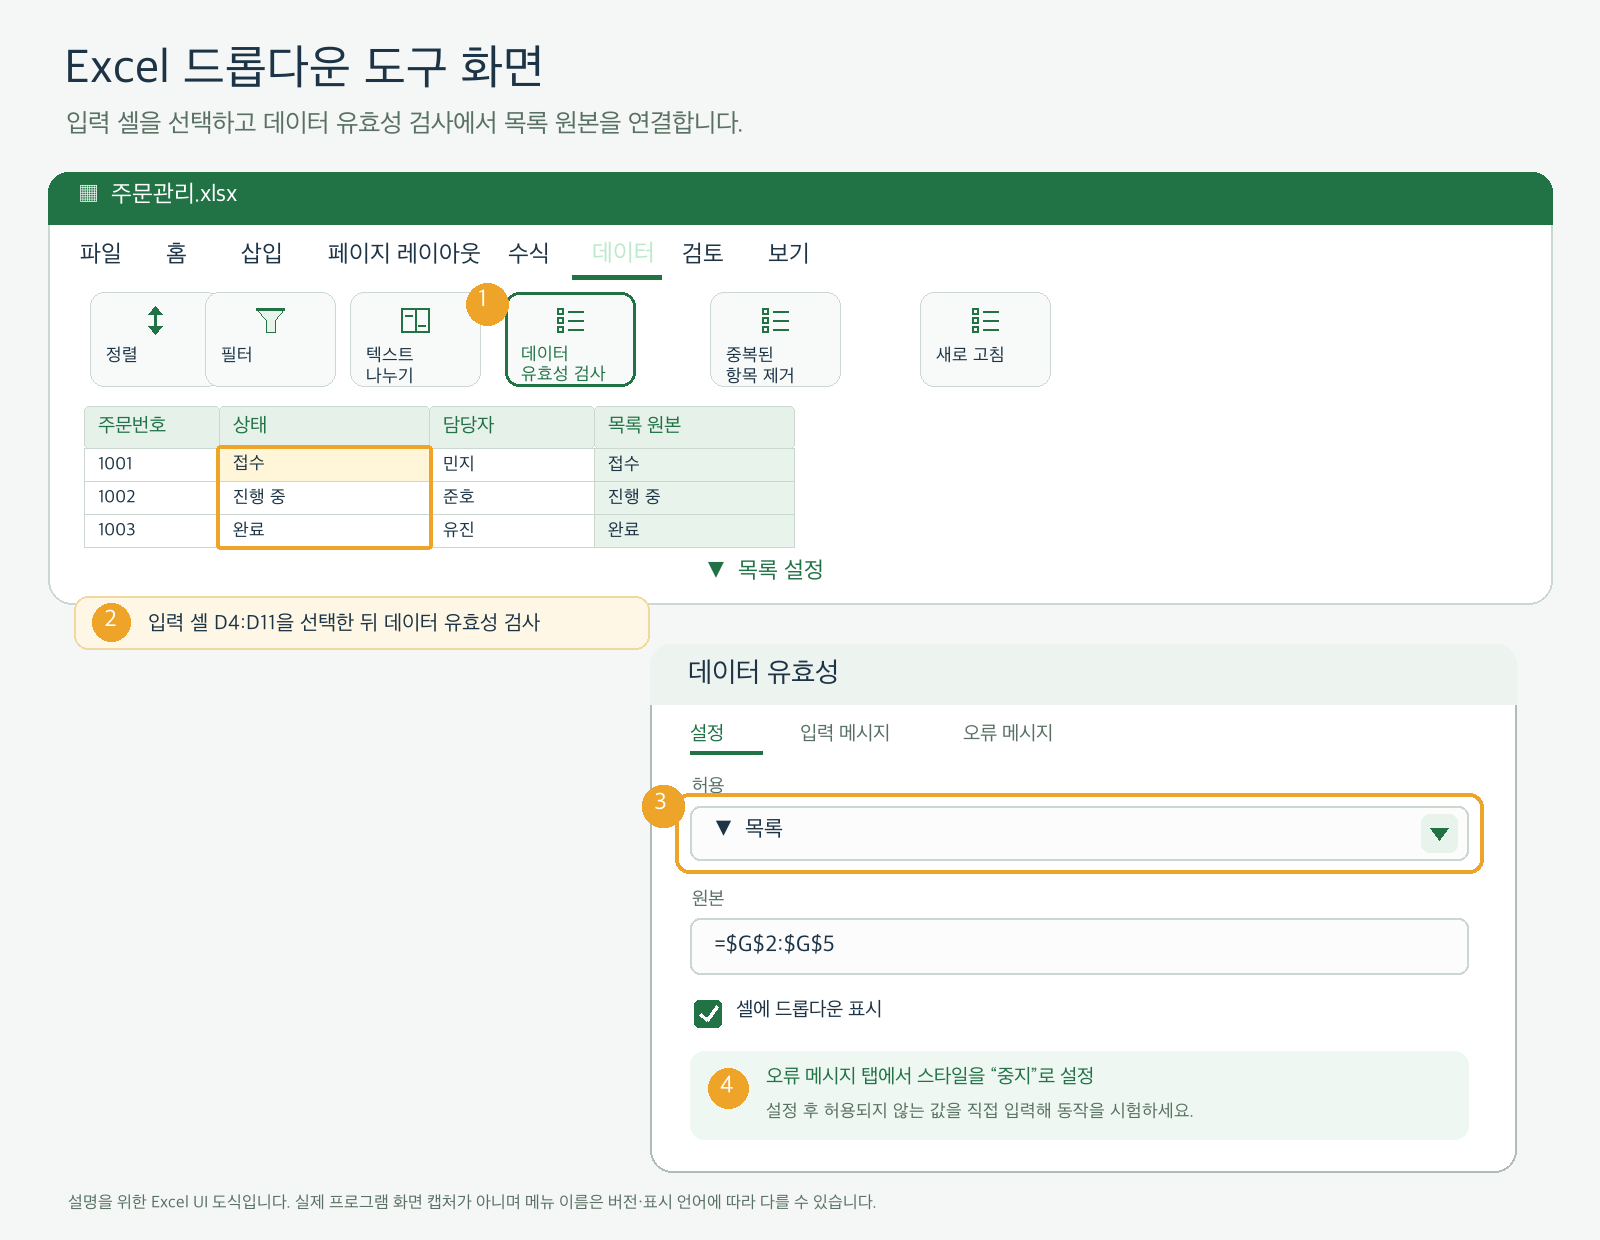Screen dimensions: 1600x1240
Task: Click the 주문번호 column header
Action: (x=152, y=426)
